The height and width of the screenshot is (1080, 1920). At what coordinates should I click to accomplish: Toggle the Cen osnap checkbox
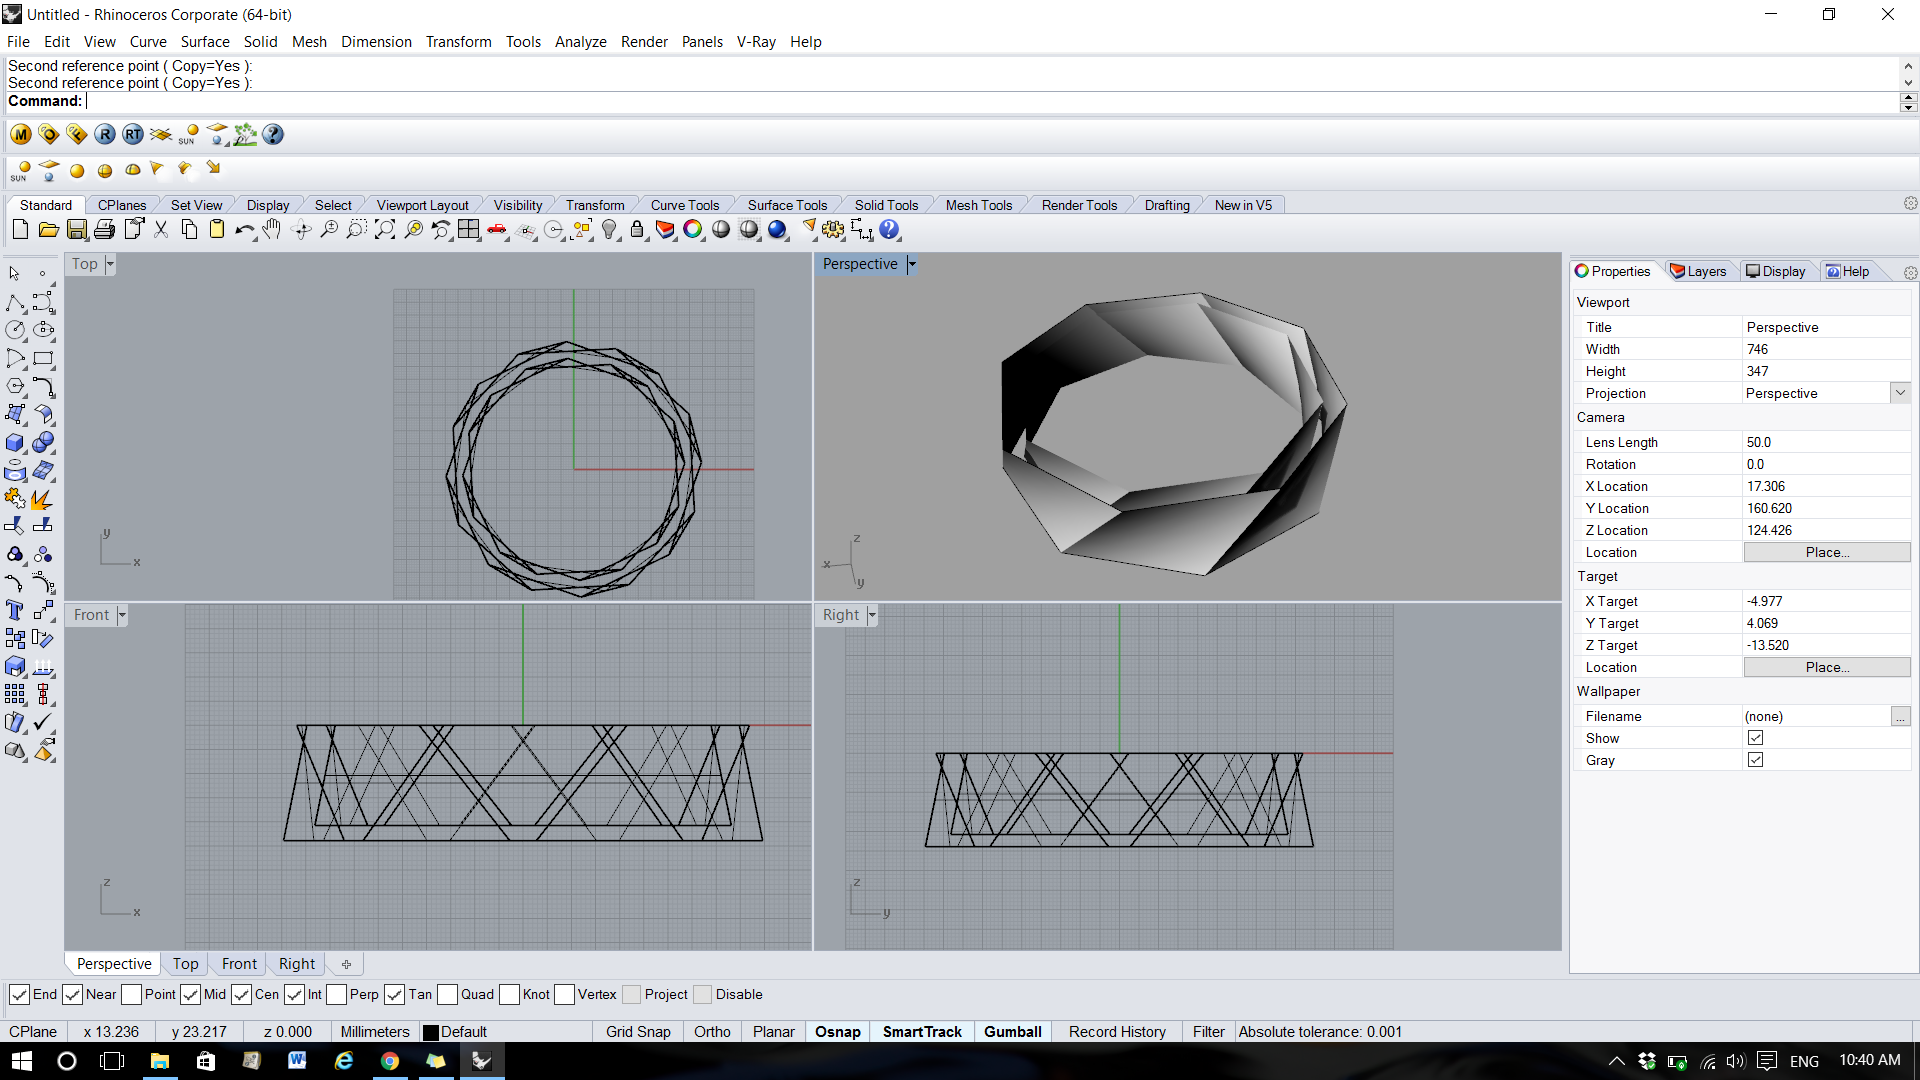241,994
